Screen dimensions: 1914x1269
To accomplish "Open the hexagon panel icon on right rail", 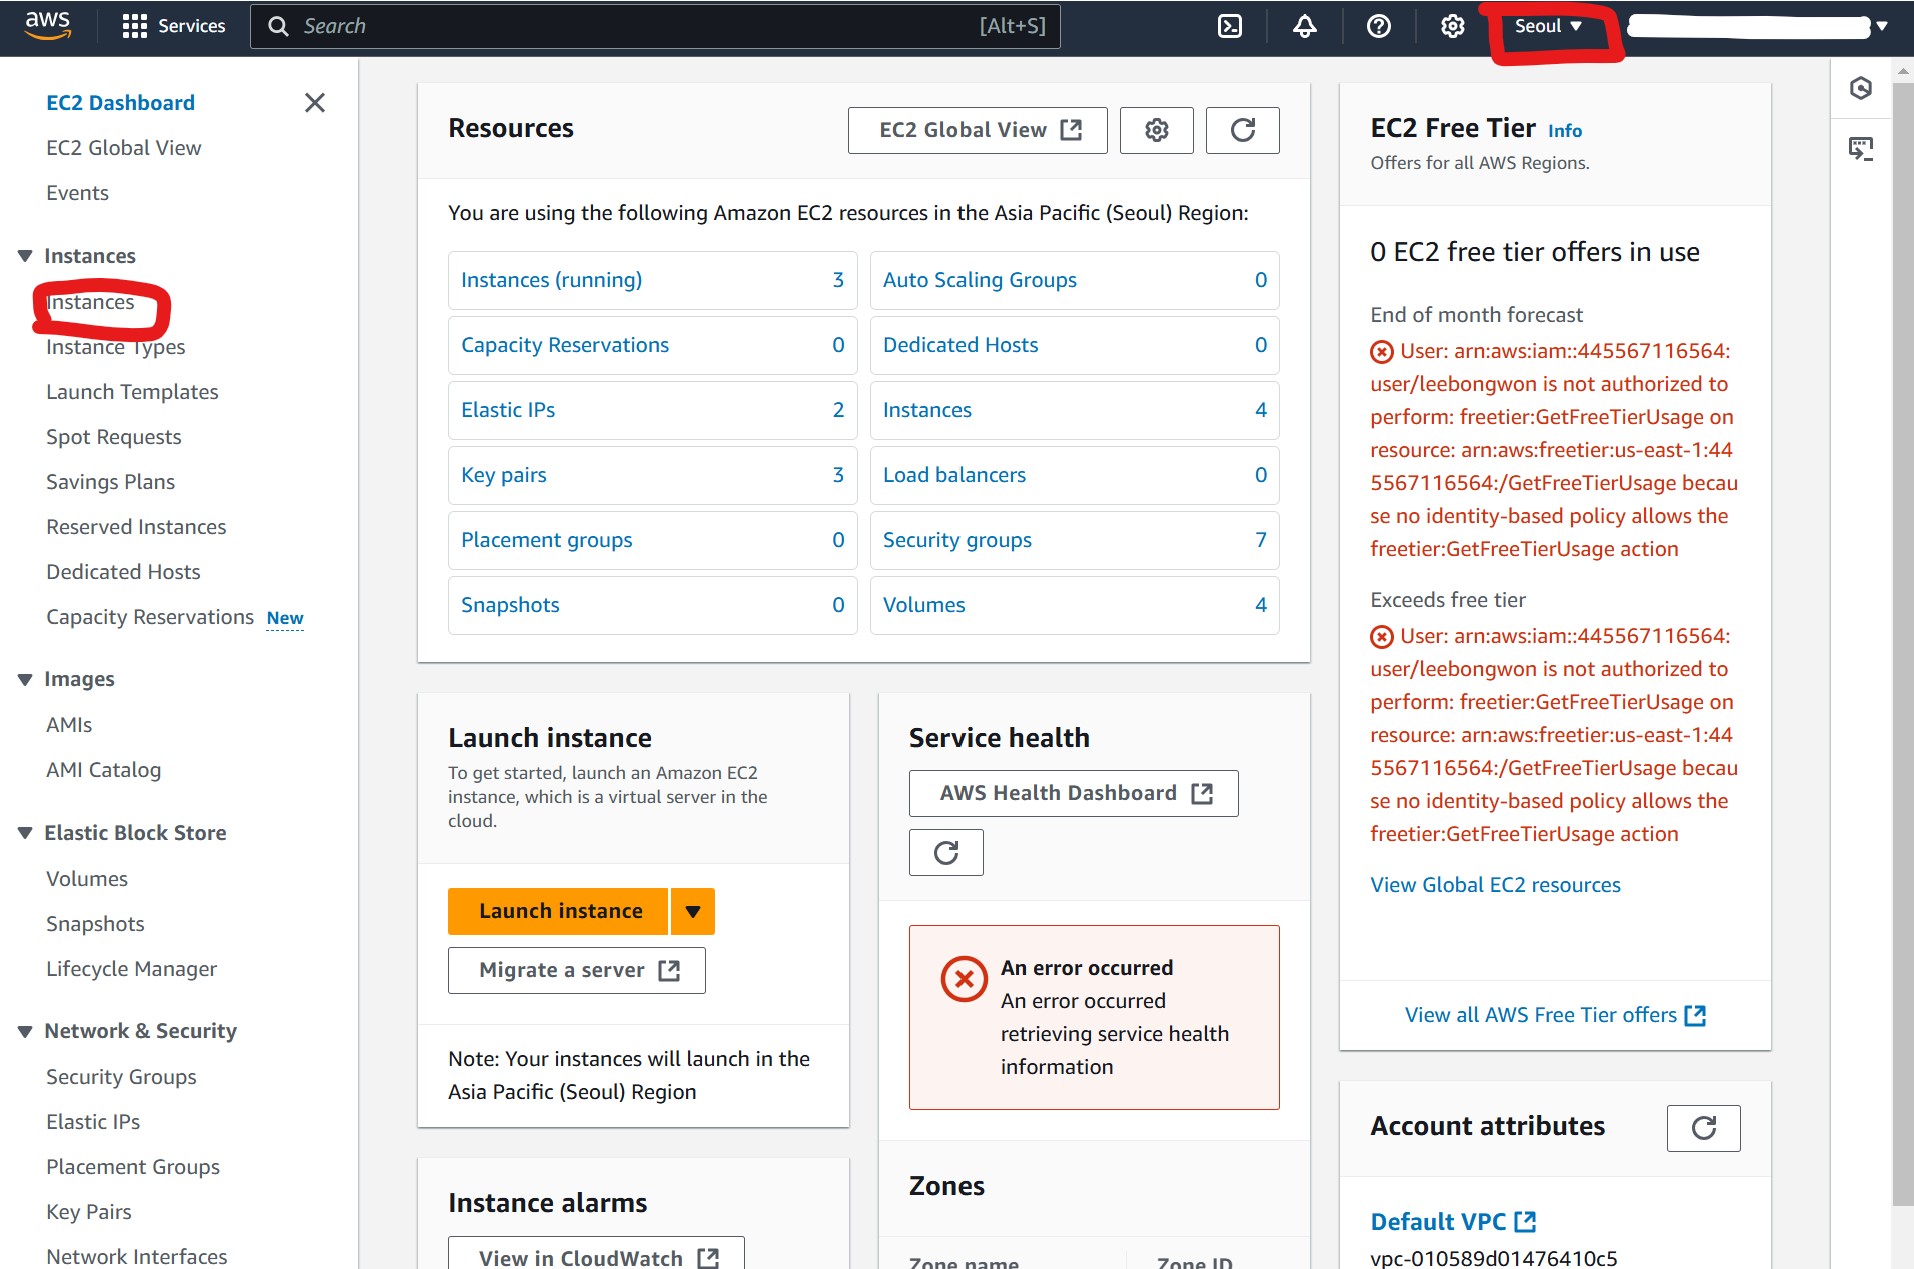I will 1861,88.
